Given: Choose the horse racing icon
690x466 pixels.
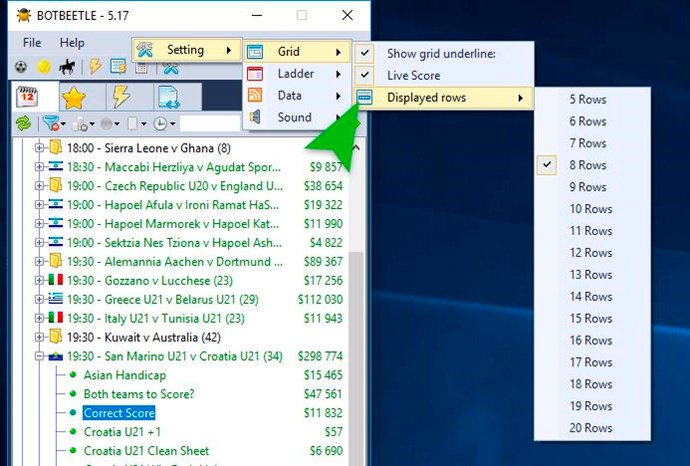Looking at the screenshot, I should pyautogui.click(x=67, y=67).
